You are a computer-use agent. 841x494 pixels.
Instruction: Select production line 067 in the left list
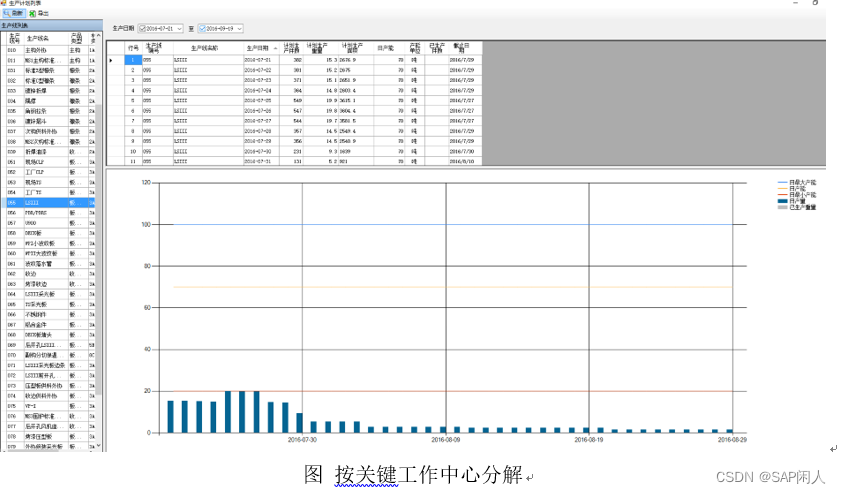[48, 325]
